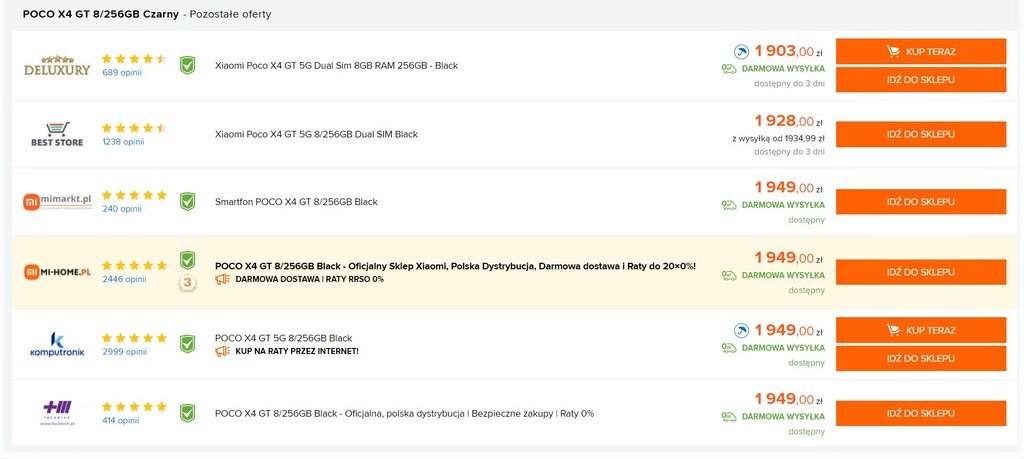
Task: Click 'dostępny do 3 dni' under Deluxury price
Action: pos(790,84)
